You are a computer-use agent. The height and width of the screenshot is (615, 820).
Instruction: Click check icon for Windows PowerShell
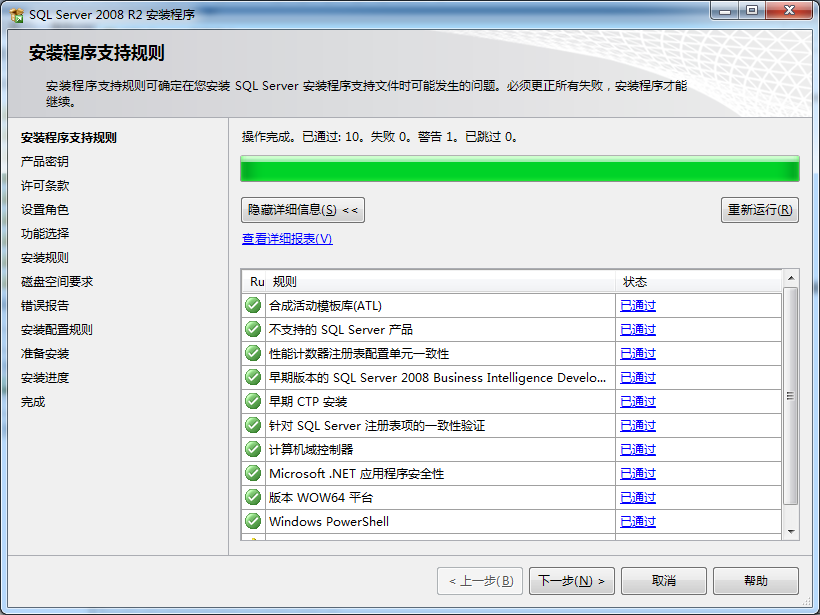pyautogui.click(x=253, y=521)
